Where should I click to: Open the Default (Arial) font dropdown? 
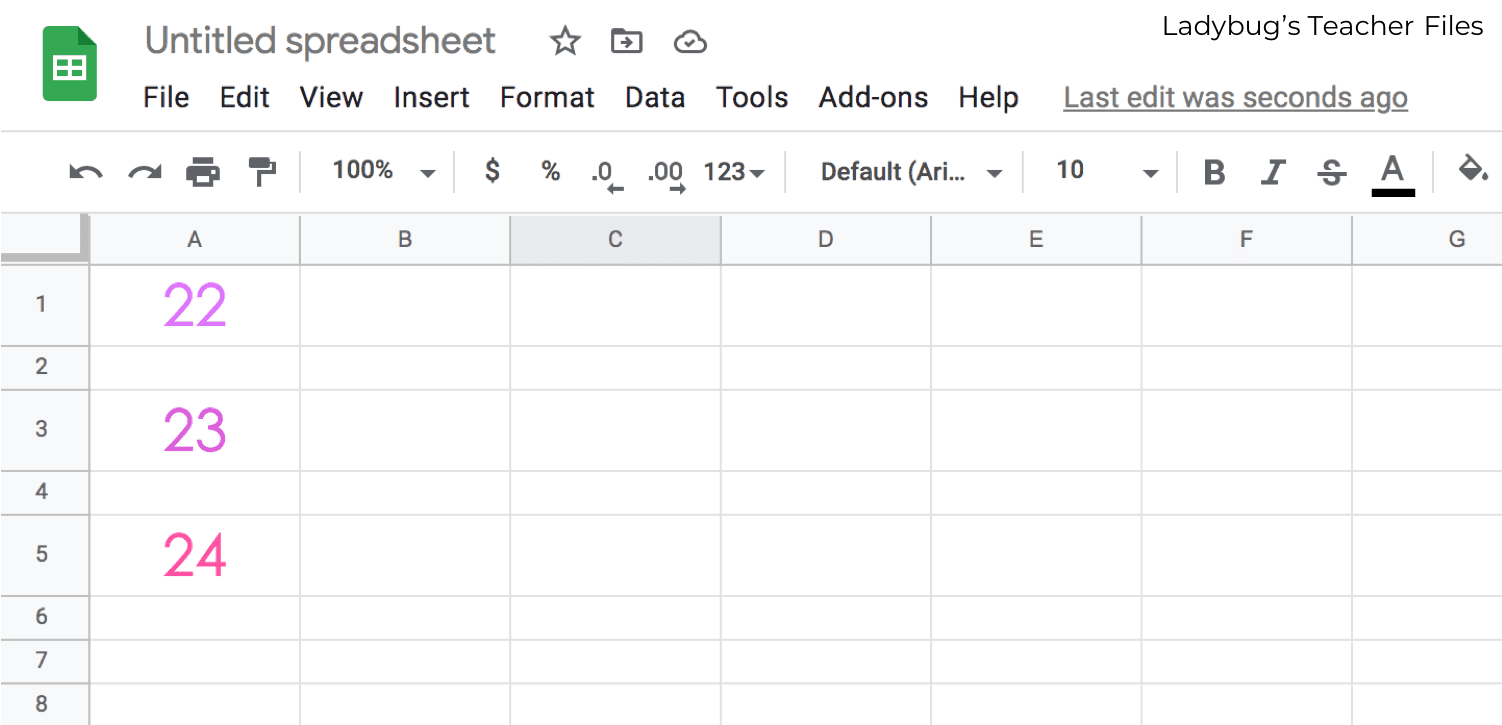pos(911,172)
